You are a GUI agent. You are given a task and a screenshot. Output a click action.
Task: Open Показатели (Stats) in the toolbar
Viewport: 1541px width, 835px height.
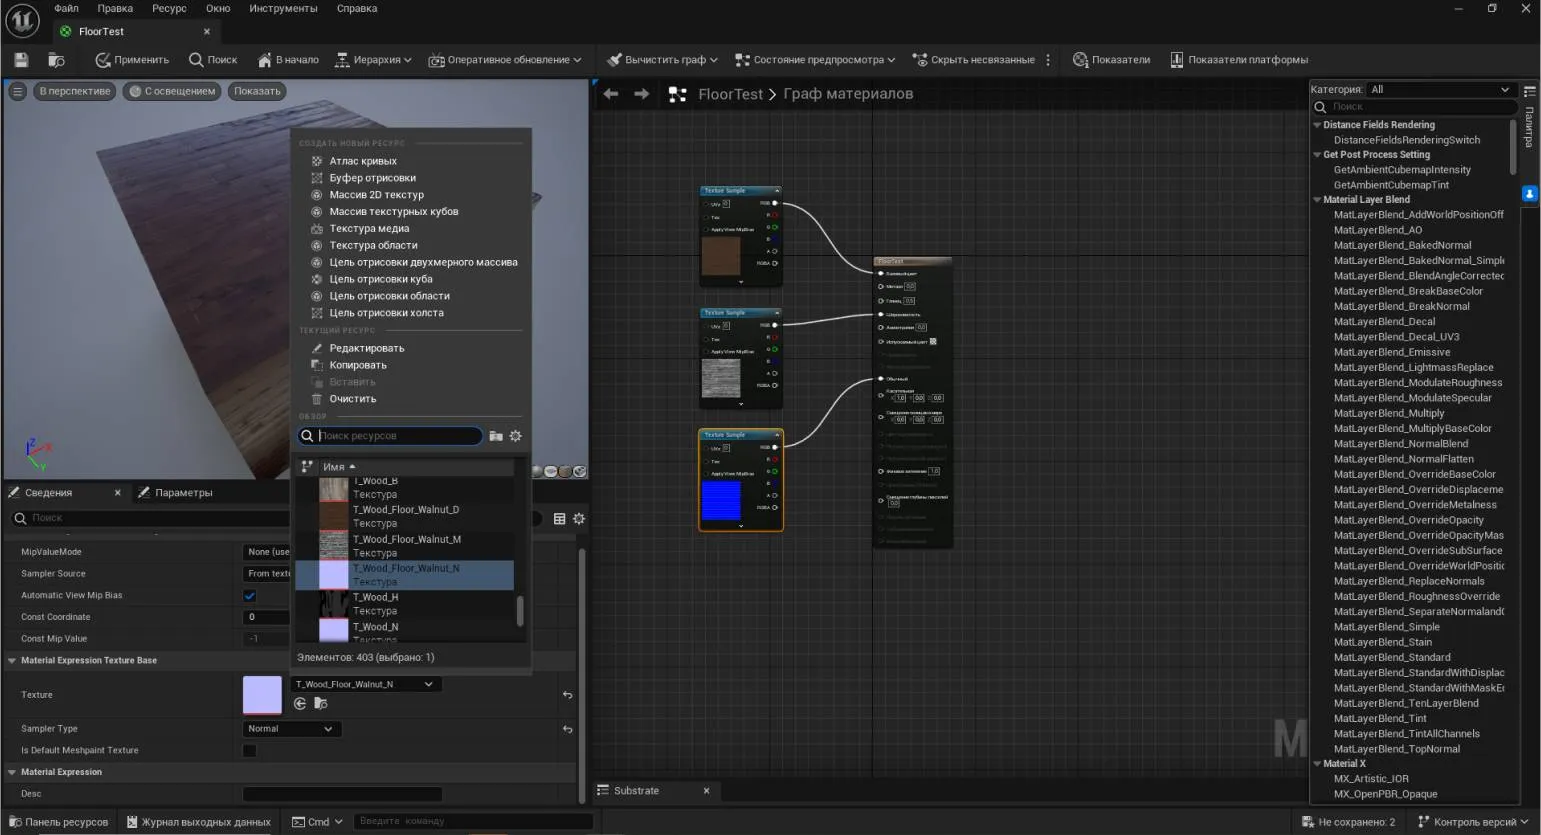pyautogui.click(x=1111, y=60)
